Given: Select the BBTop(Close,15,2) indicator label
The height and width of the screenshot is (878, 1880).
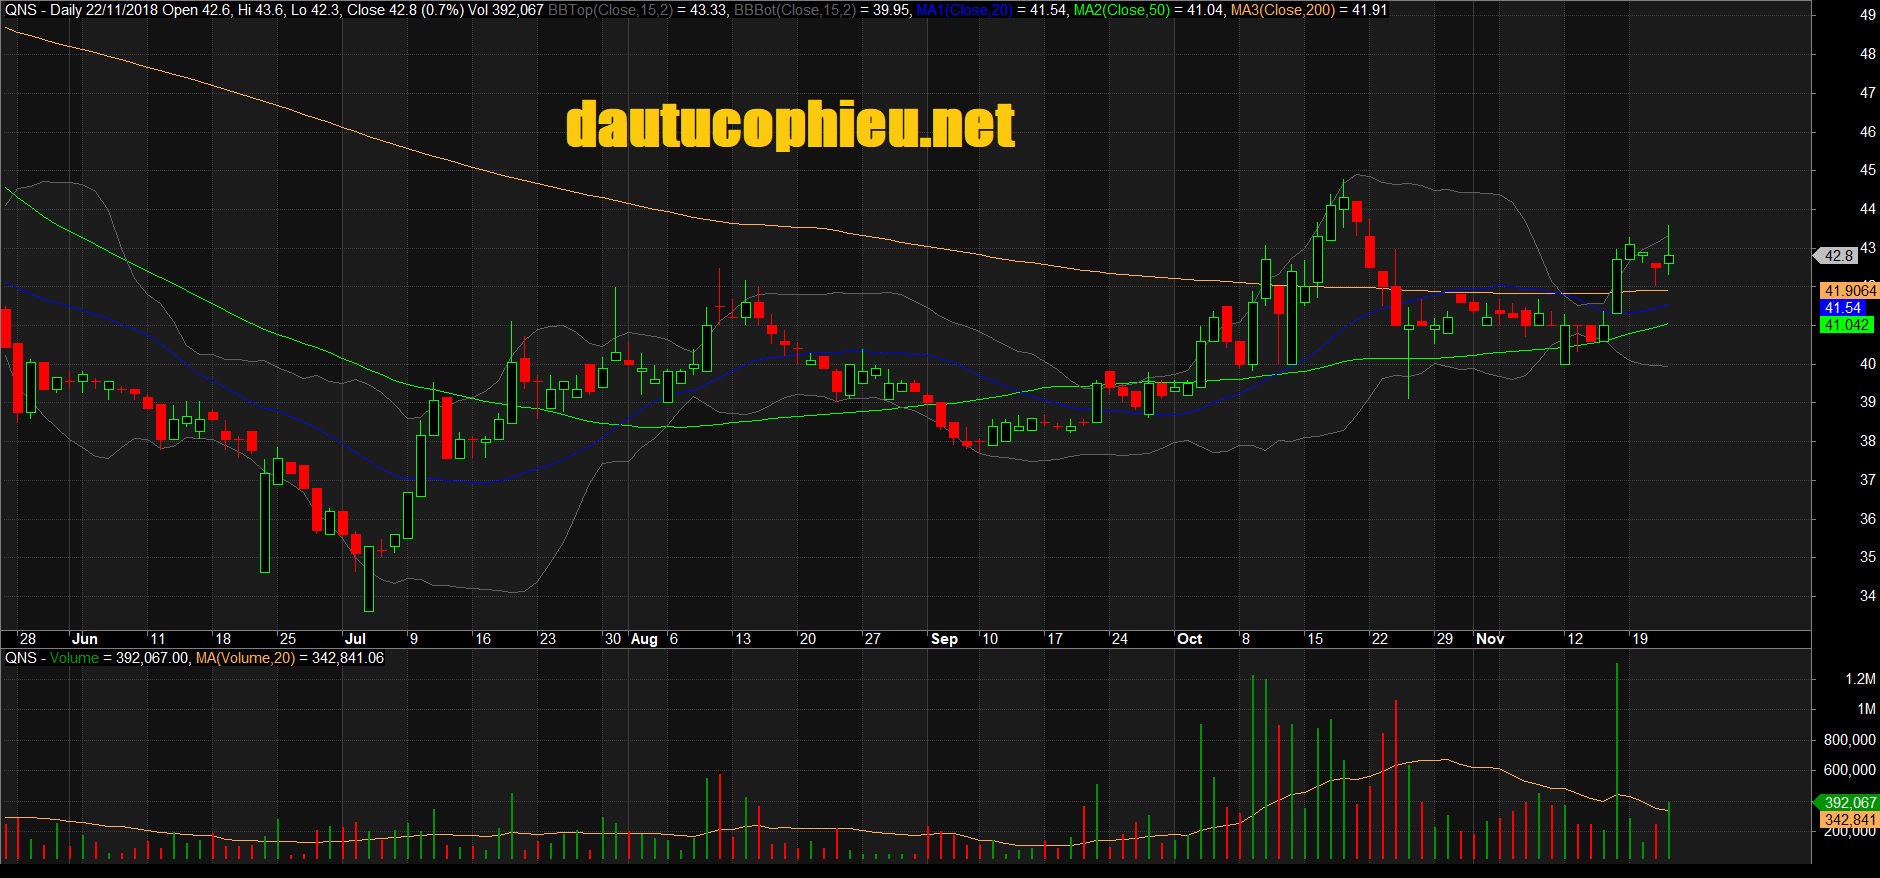Looking at the screenshot, I should tap(609, 10).
